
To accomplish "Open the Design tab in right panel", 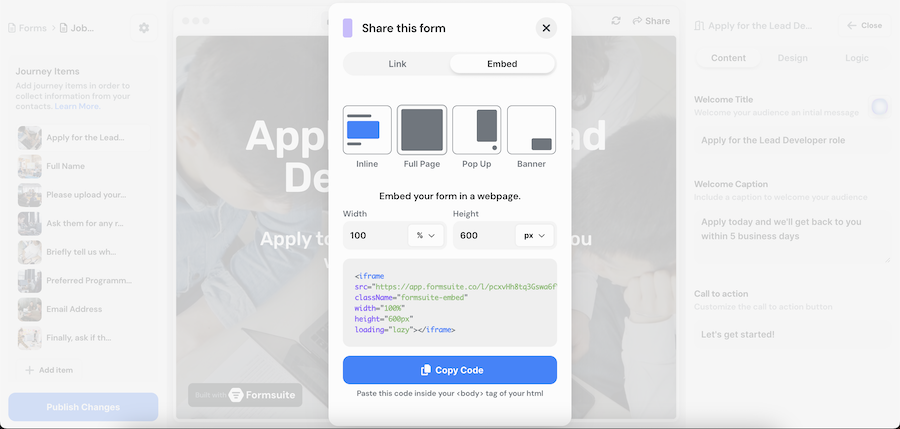I will pyautogui.click(x=792, y=58).
